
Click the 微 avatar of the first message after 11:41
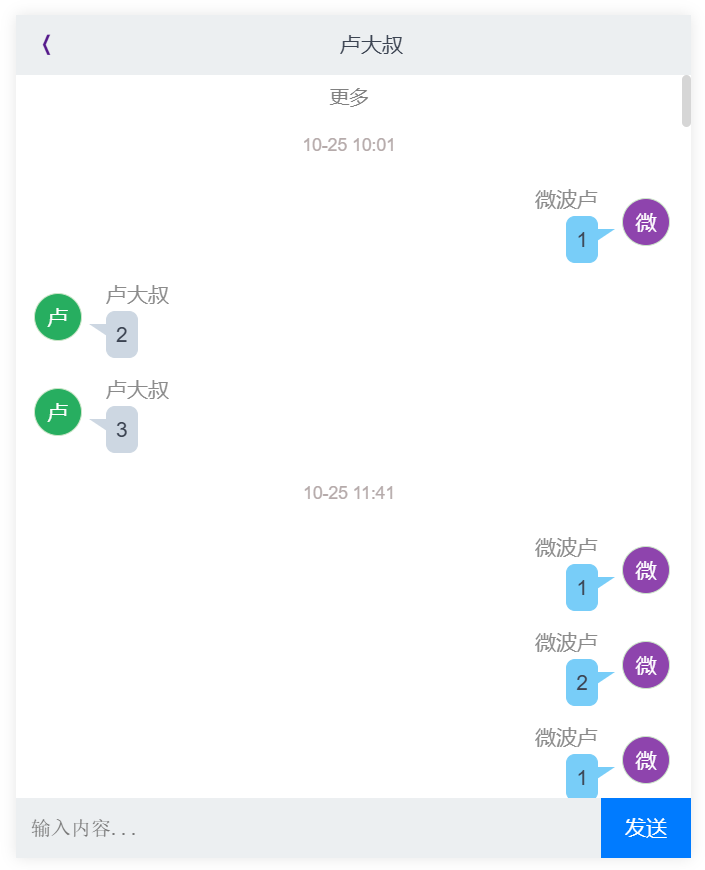(x=646, y=570)
